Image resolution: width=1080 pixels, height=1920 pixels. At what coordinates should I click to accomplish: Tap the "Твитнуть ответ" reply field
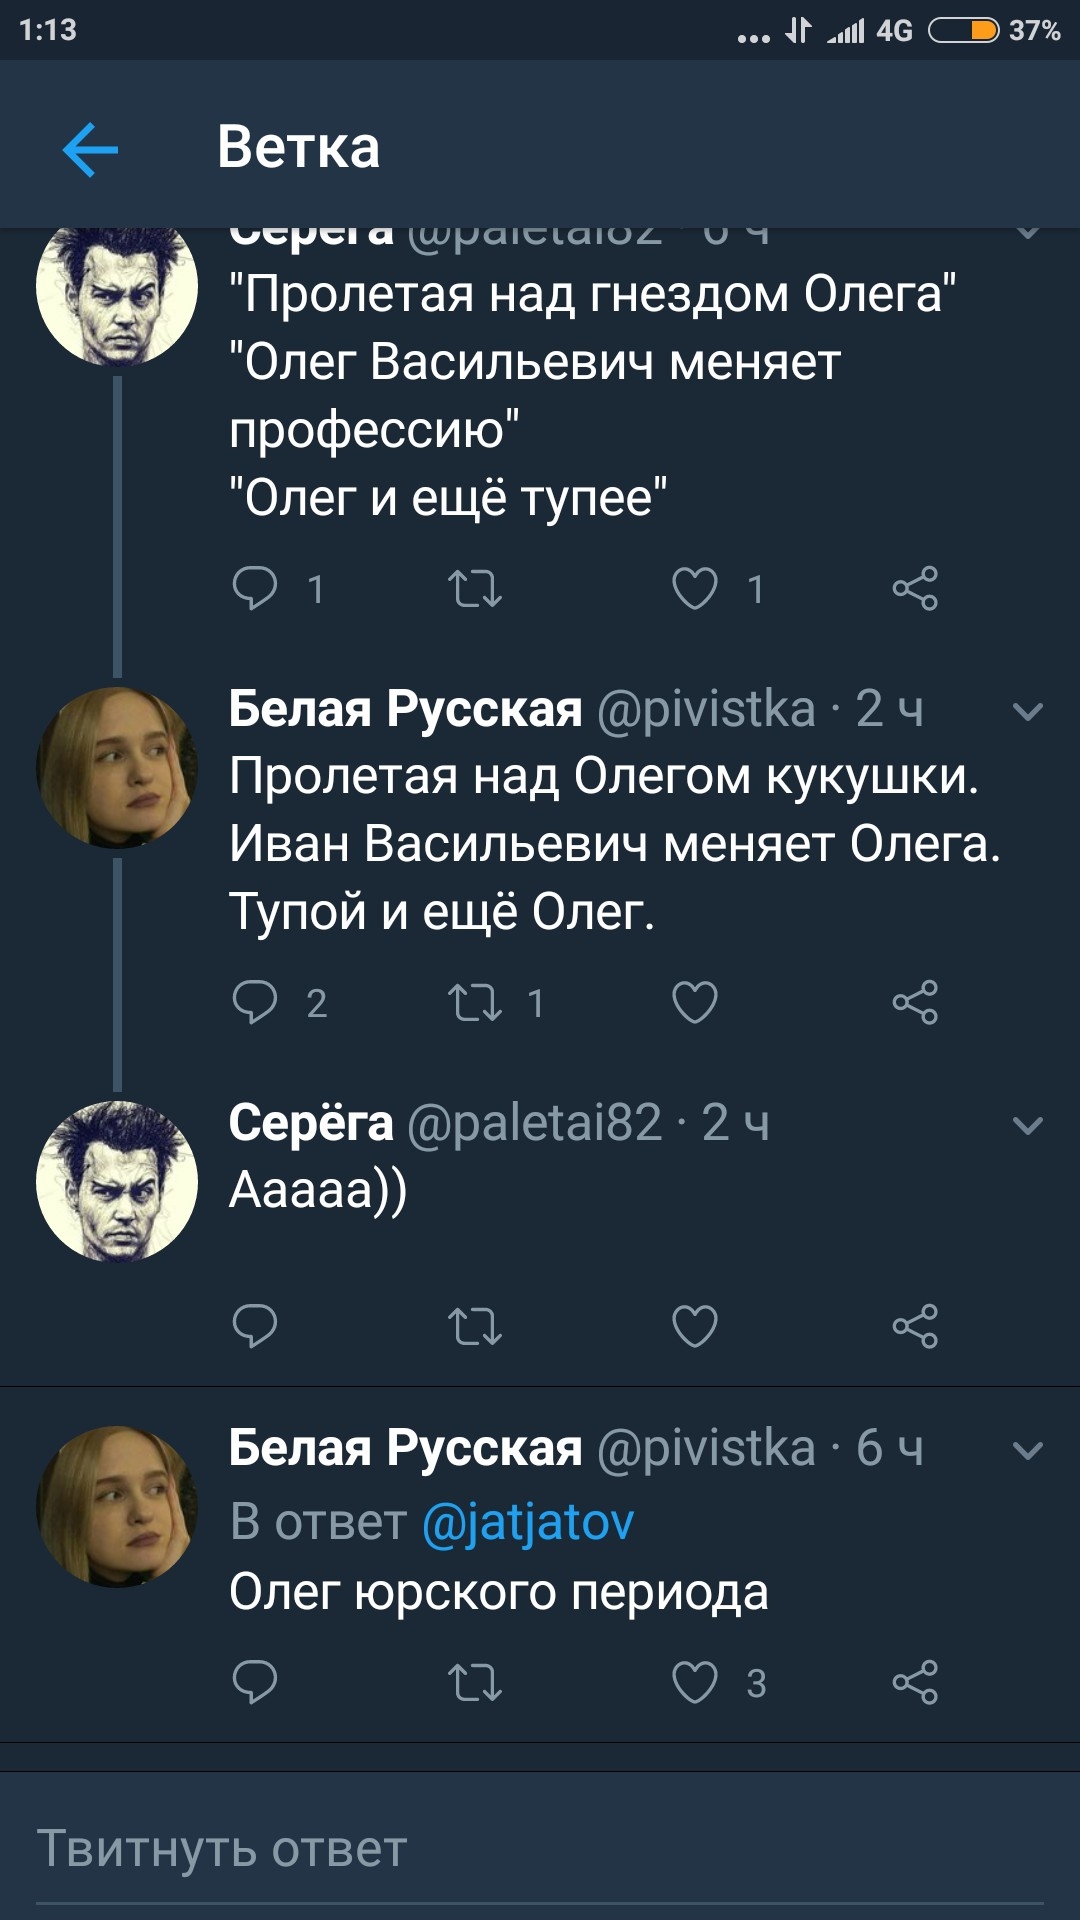[x=540, y=1850]
